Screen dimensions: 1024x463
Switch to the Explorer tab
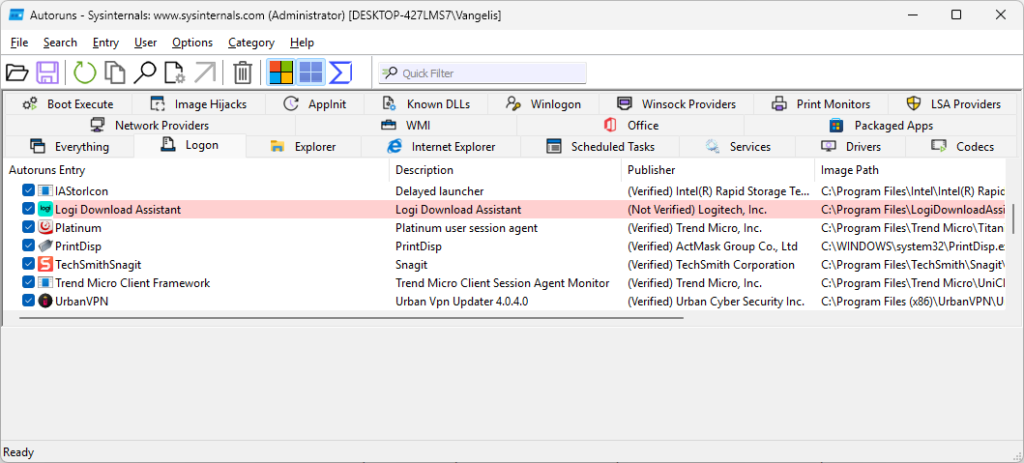click(304, 147)
